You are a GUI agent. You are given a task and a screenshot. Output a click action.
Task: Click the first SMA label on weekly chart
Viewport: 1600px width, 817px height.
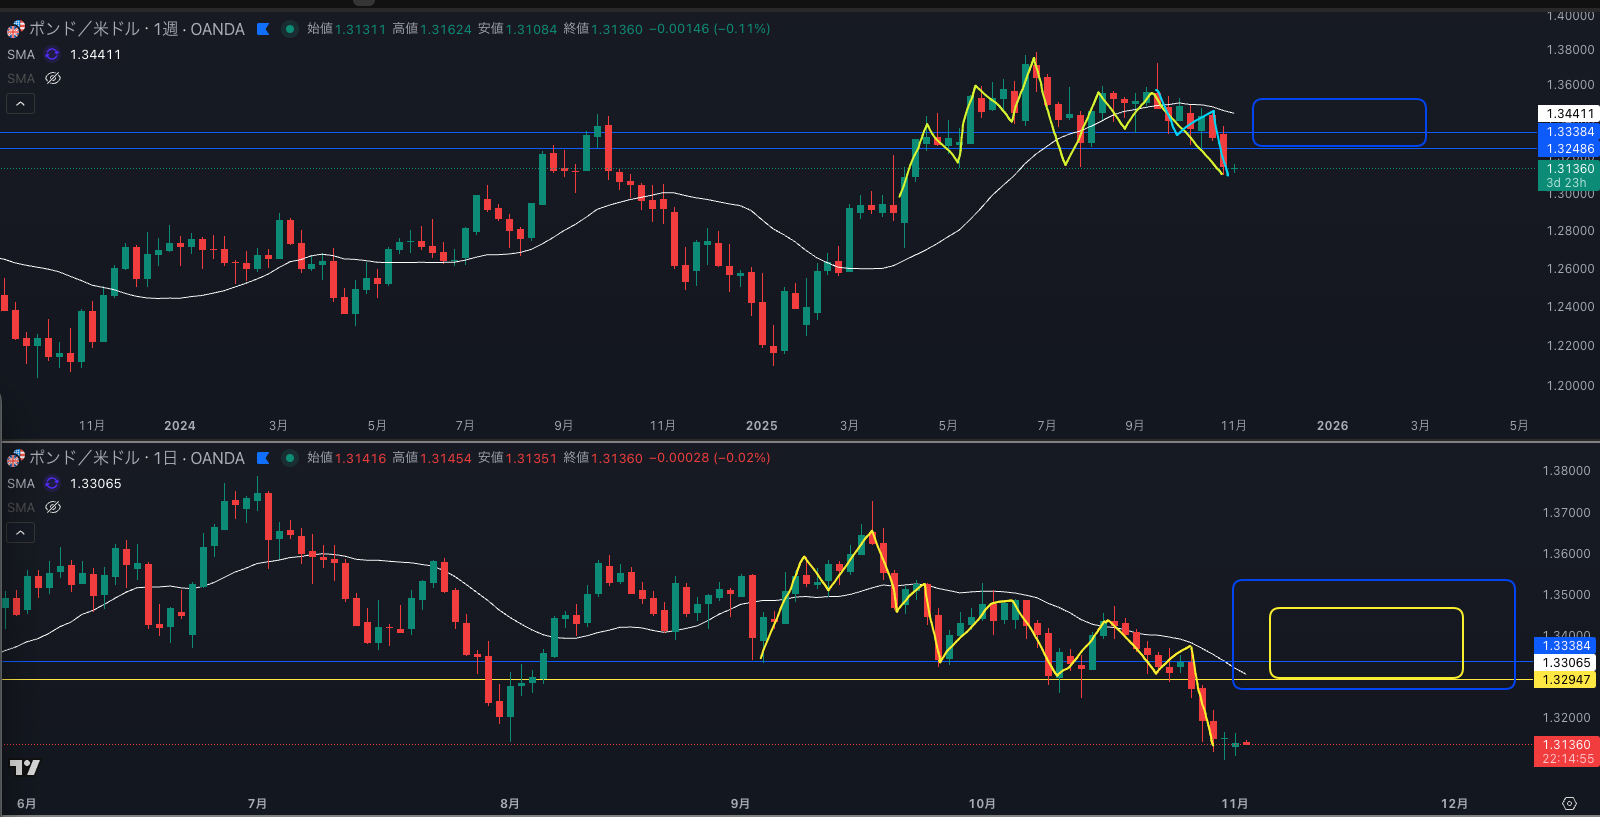tap(21, 54)
